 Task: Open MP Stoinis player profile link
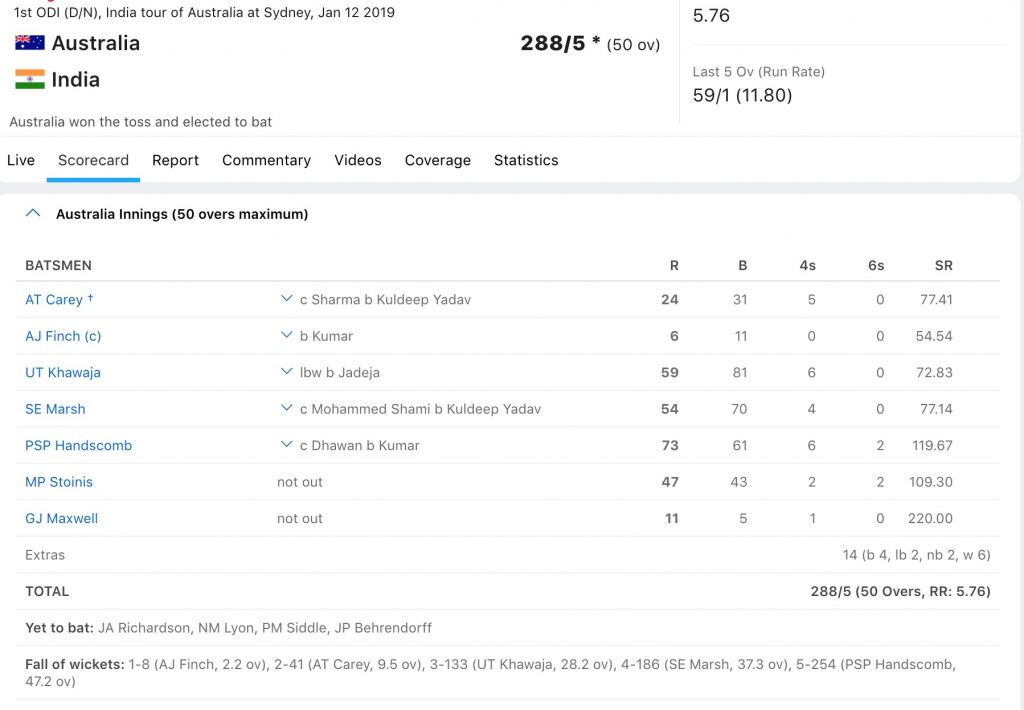[x=59, y=482]
